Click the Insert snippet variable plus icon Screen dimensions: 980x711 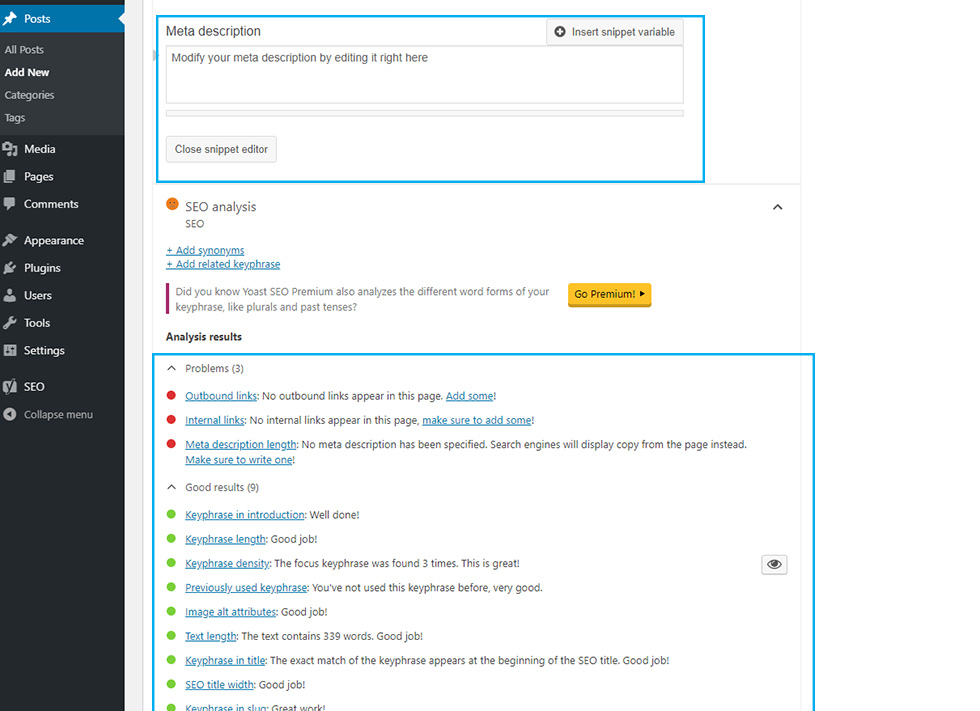(560, 31)
